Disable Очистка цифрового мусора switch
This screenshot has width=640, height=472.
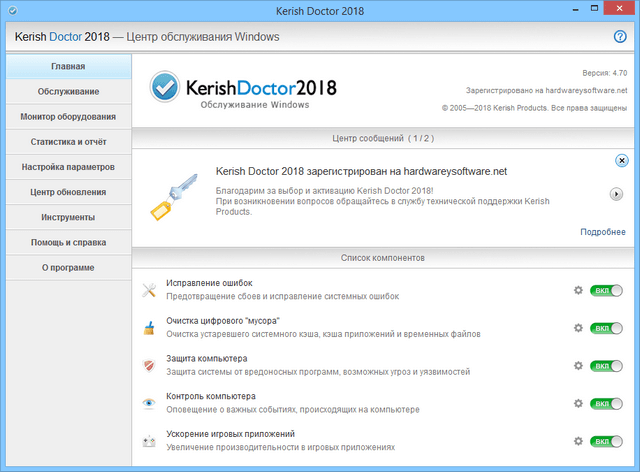point(606,327)
